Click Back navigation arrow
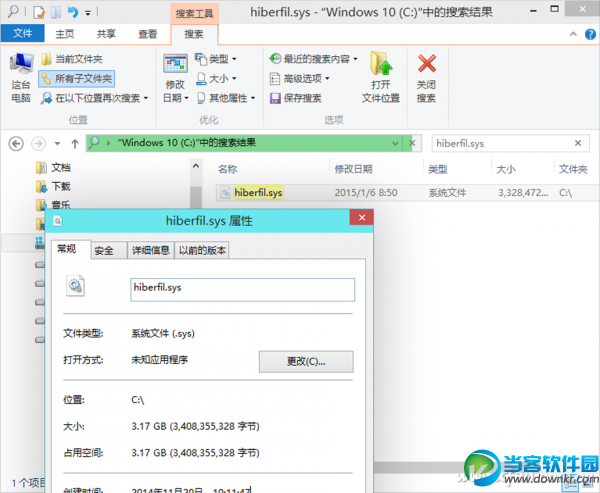The height and width of the screenshot is (493, 600). 16,144
